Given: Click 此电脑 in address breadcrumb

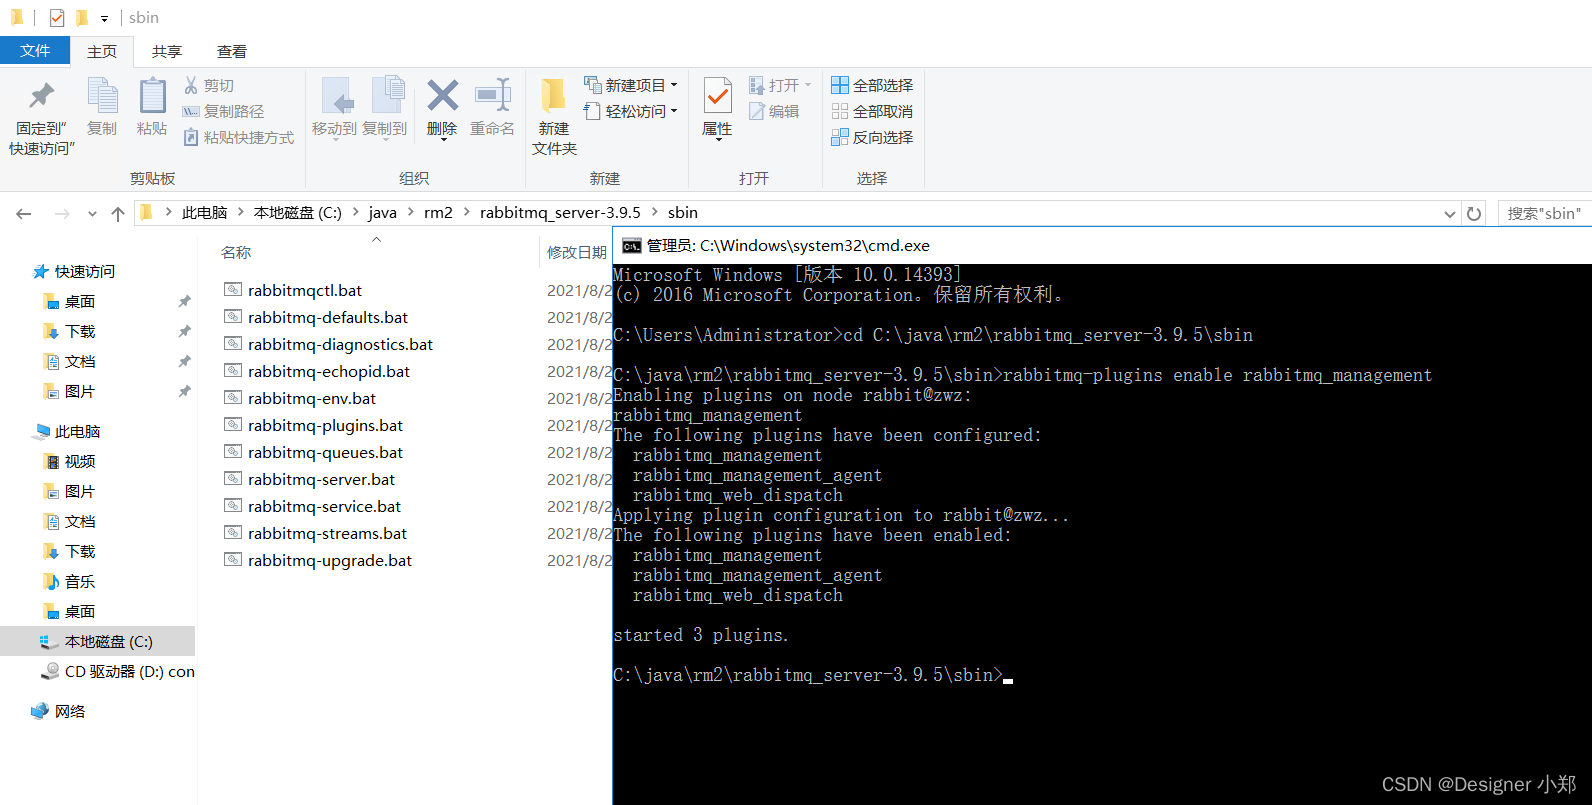Looking at the screenshot, I should (205, 213).
